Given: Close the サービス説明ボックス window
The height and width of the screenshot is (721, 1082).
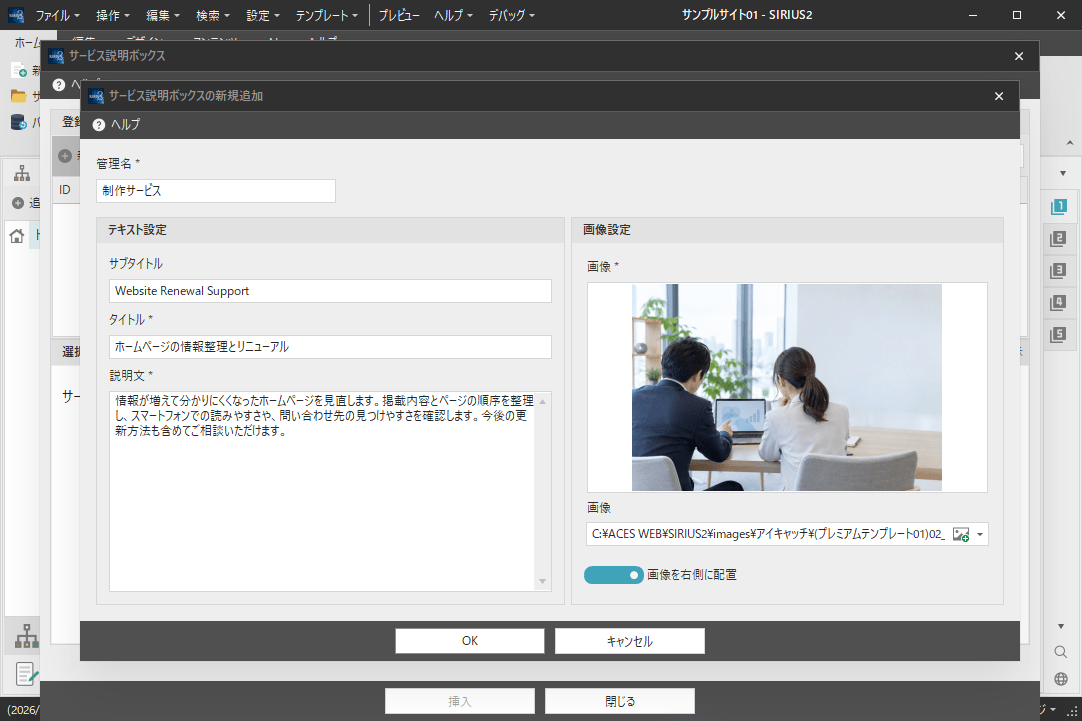Looking at the screenshot, I should 1019,56.
